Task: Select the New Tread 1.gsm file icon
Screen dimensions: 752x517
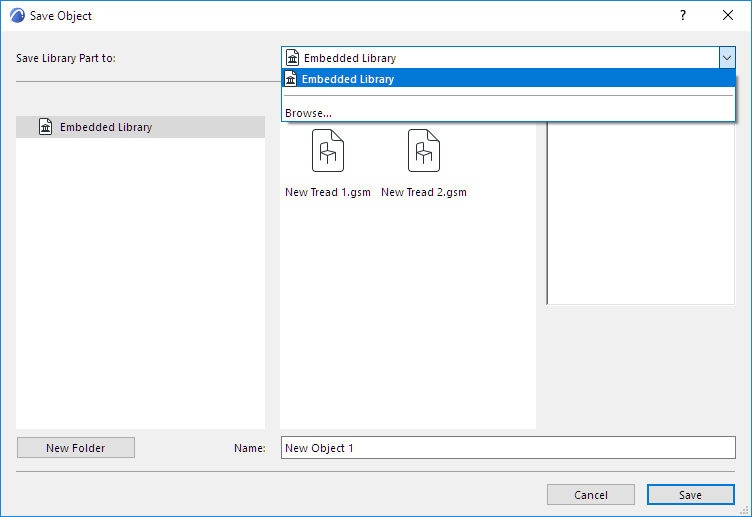Action: coord(328,151)
